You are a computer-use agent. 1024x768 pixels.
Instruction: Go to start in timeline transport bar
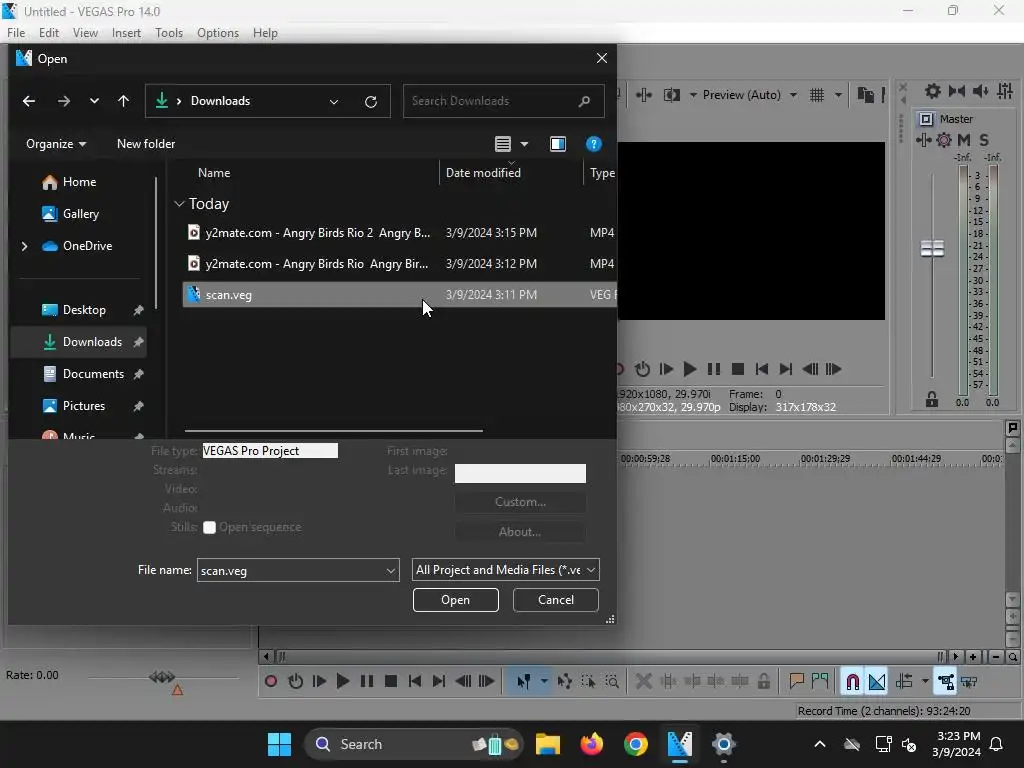pyautogui.click(x=415, y=681)
